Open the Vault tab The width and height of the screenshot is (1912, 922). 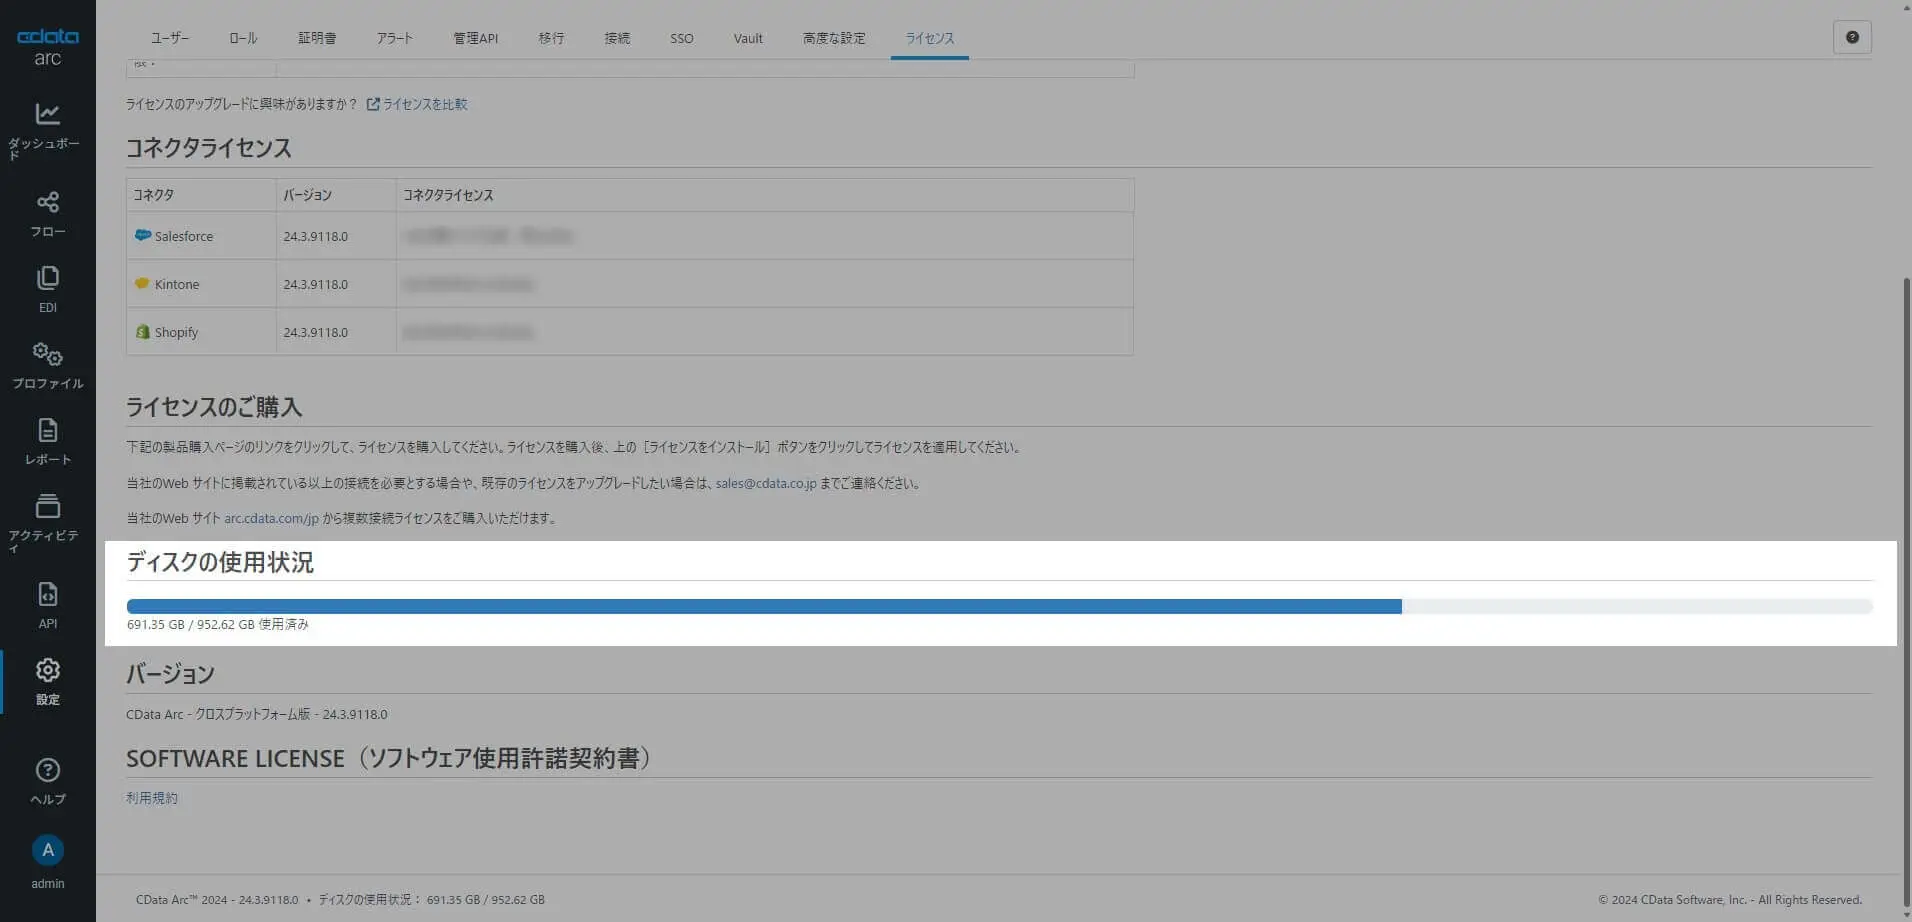pos(748,38)
